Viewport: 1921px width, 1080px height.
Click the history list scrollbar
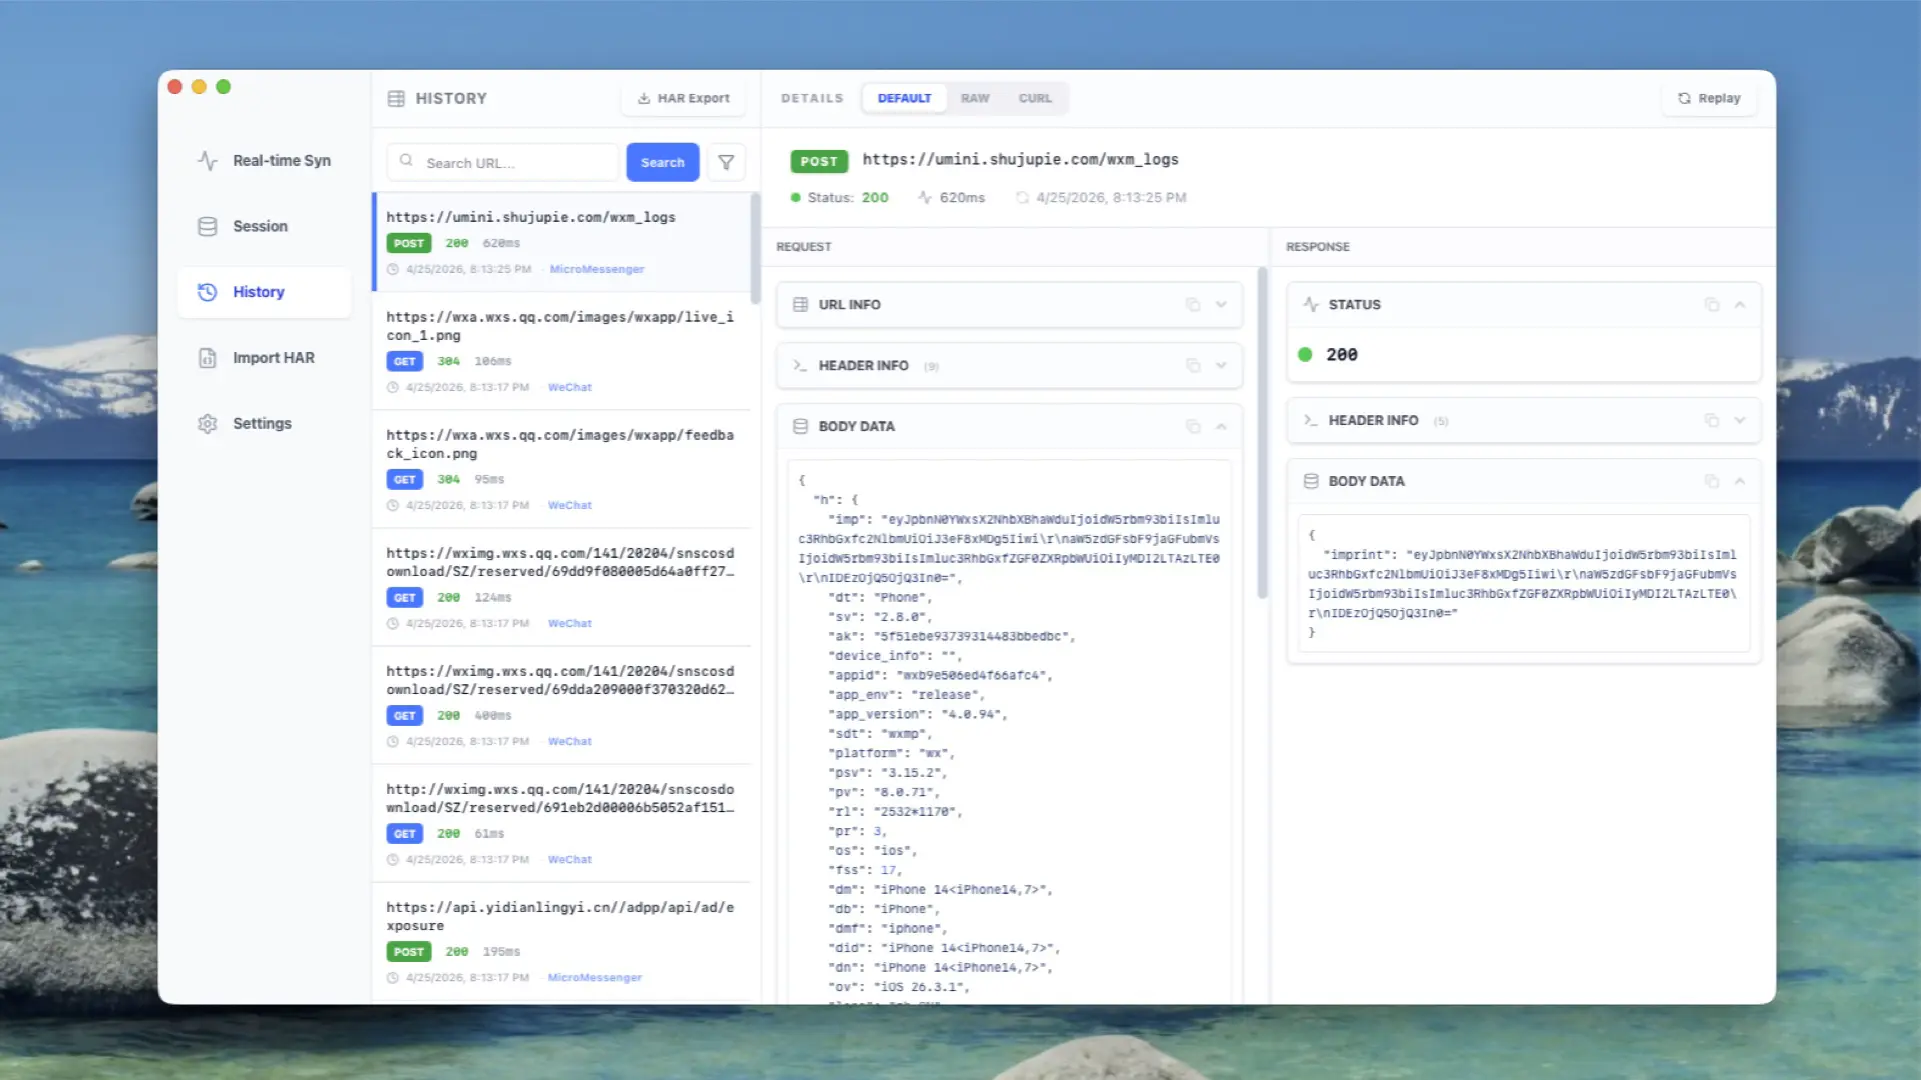(x=755, y=248)
